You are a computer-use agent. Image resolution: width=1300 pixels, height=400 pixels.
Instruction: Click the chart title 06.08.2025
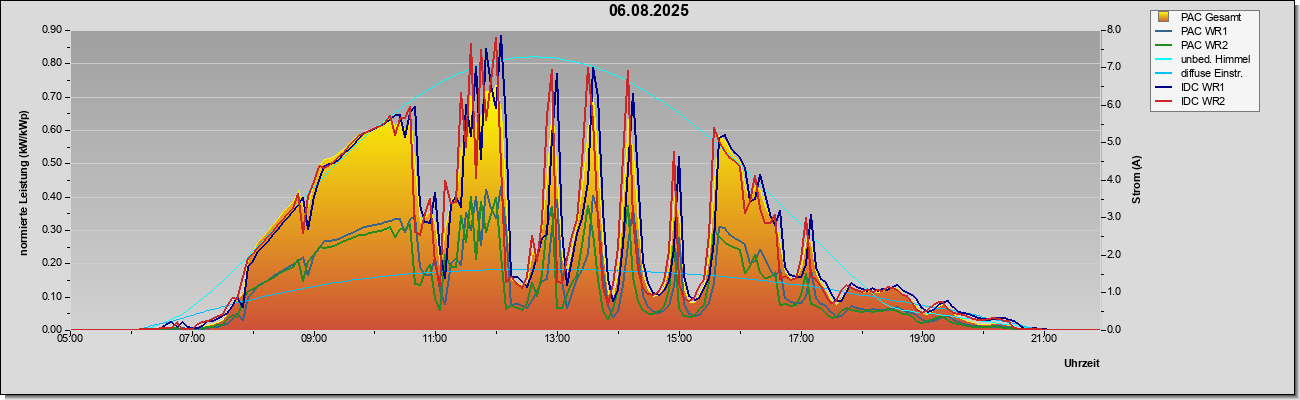(648, 11)
